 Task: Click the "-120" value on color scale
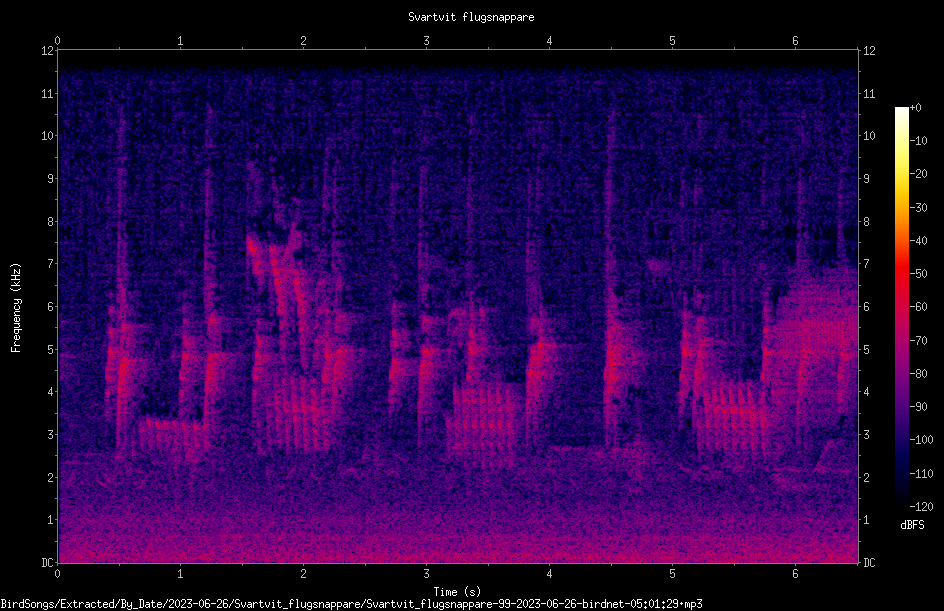(921, 506)
